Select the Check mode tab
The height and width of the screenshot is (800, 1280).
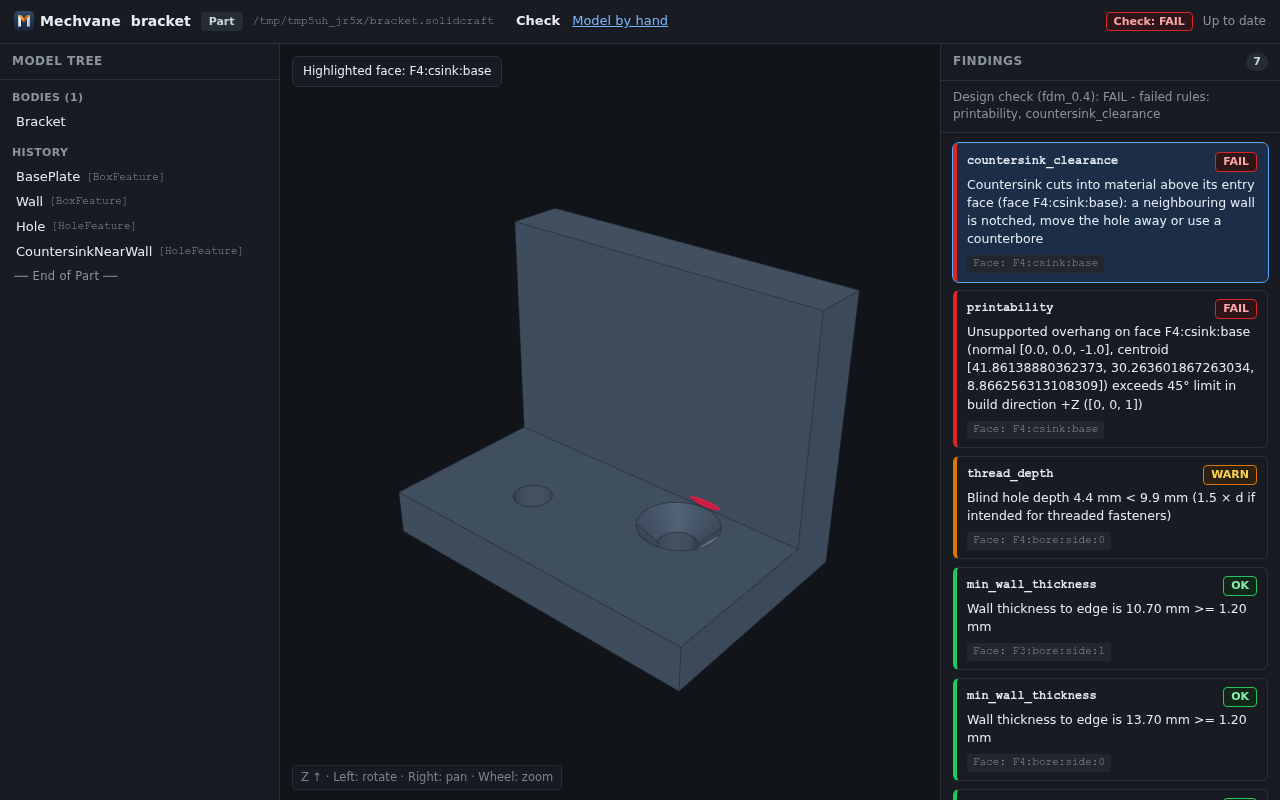coord(538,21)
